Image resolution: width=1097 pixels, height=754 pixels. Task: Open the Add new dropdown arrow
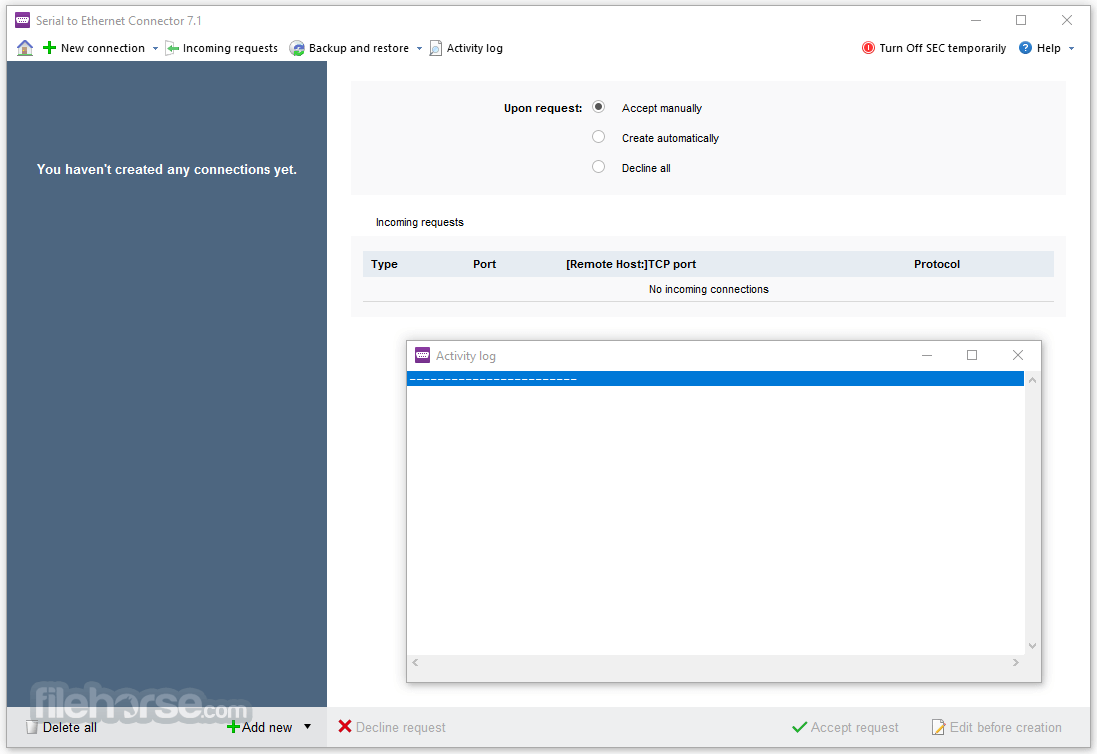point(307,727)
